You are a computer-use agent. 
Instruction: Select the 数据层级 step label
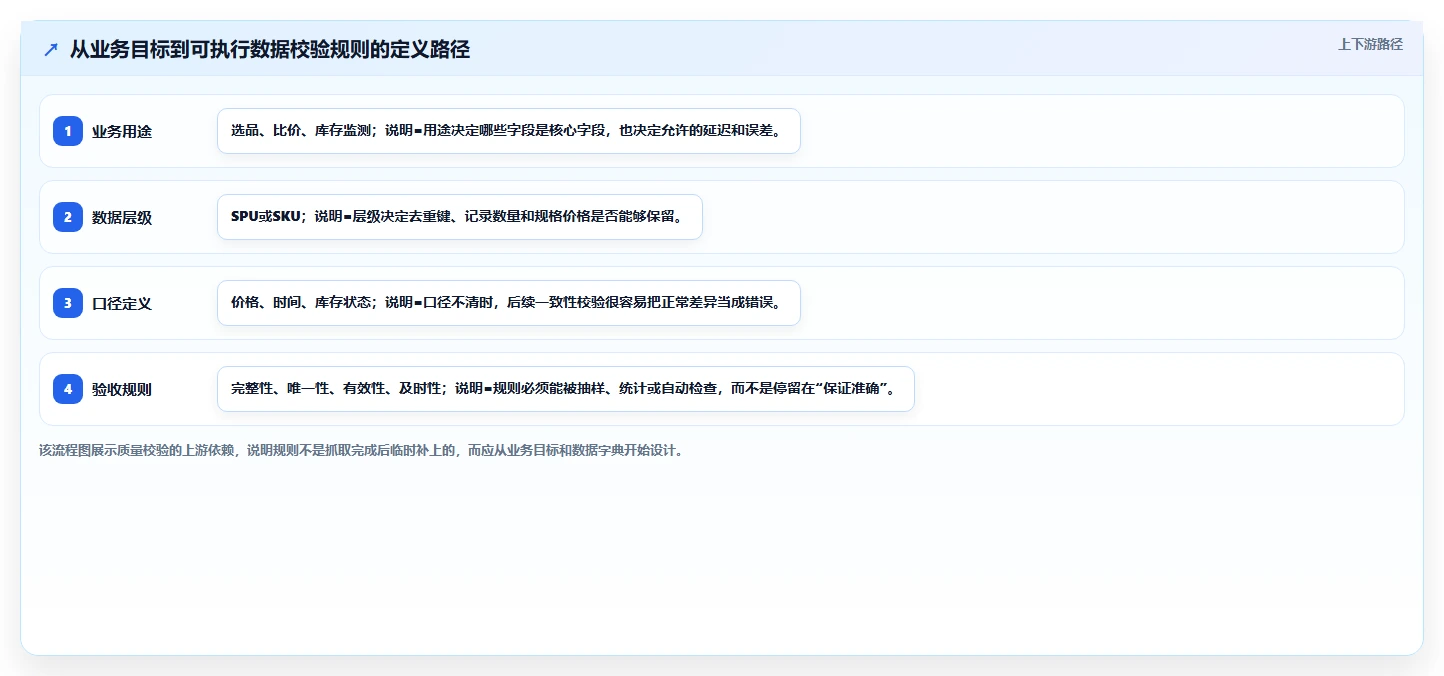pyautogui.click(x=122, y=217)
